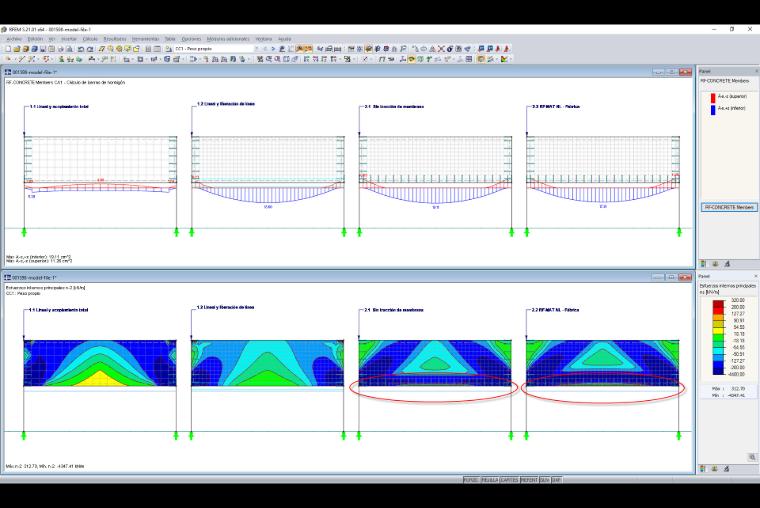Open the Herramientas menu
760x508 pixels.
145,39
